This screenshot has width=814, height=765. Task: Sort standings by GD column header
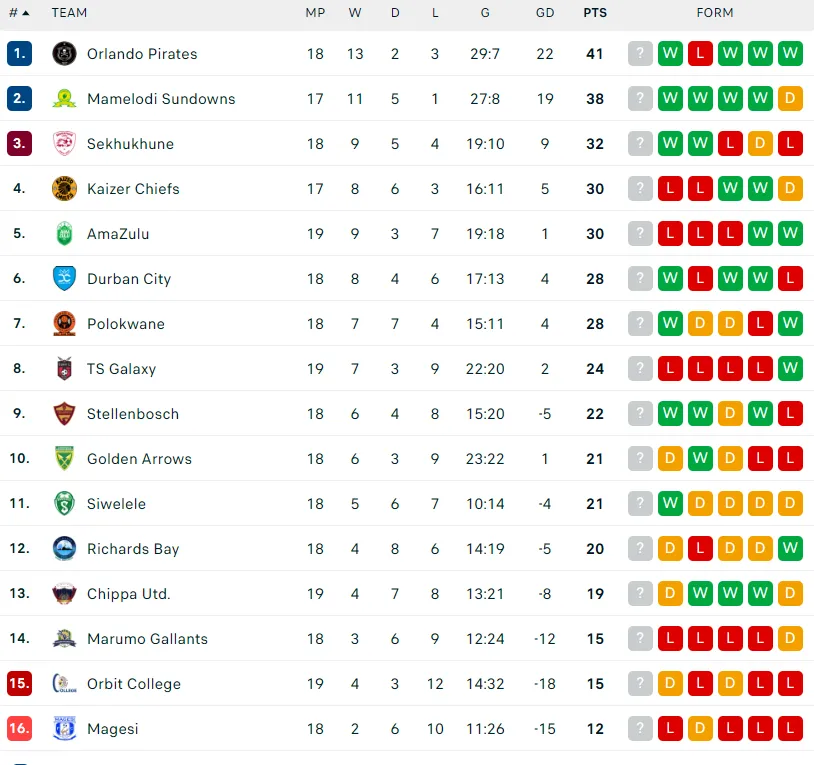[545, 13]
